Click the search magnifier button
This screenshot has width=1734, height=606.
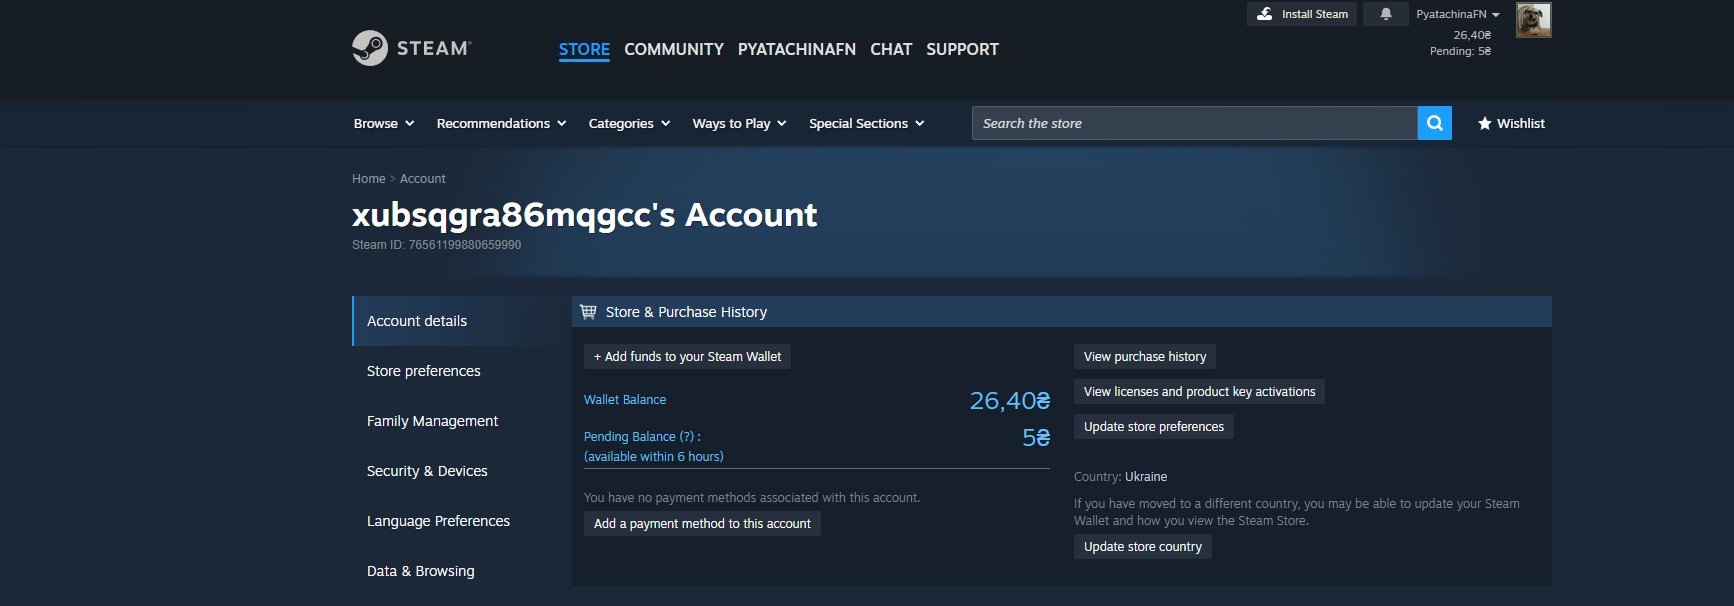(x=1434, y=123)
